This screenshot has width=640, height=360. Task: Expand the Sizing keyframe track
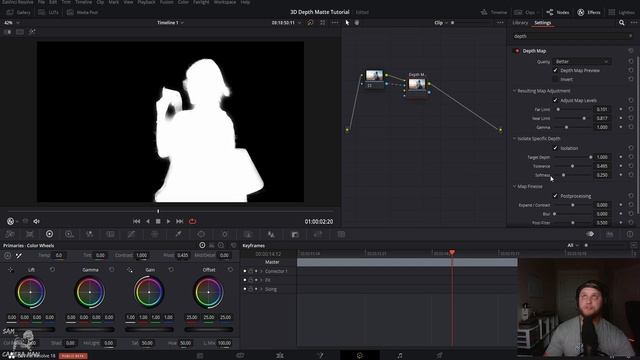pyautogui.click(x=261, y=289)
